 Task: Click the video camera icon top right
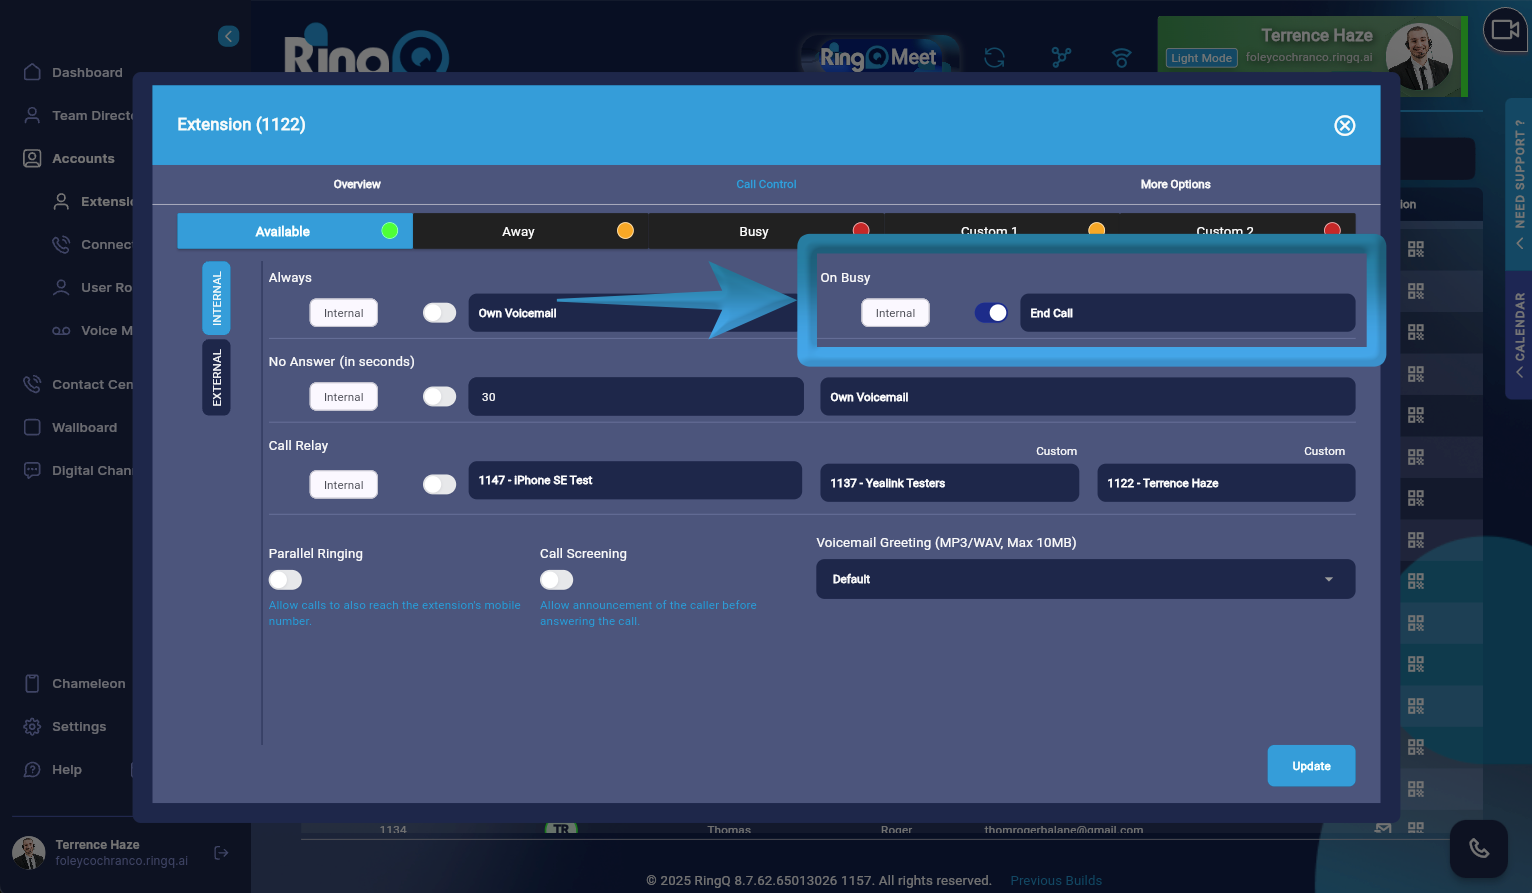click(x=1505, y=30)
